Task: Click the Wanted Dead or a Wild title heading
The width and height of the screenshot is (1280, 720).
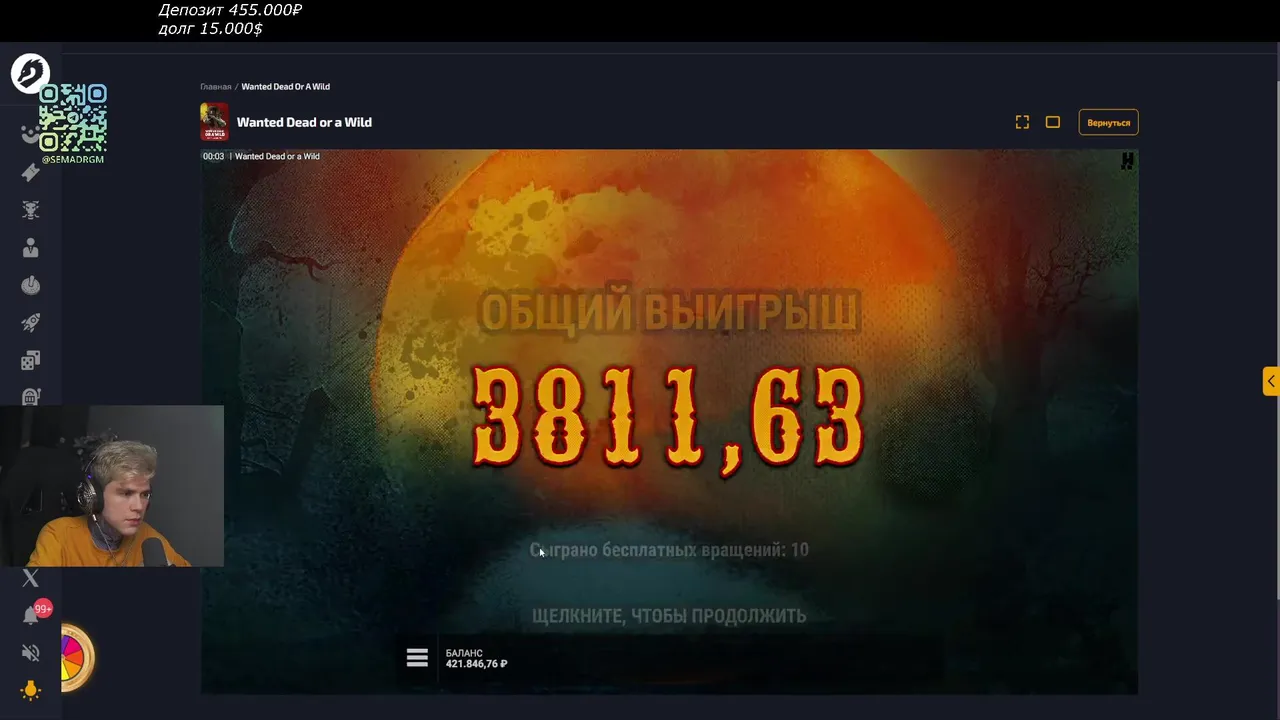Action: pos(304,122)
